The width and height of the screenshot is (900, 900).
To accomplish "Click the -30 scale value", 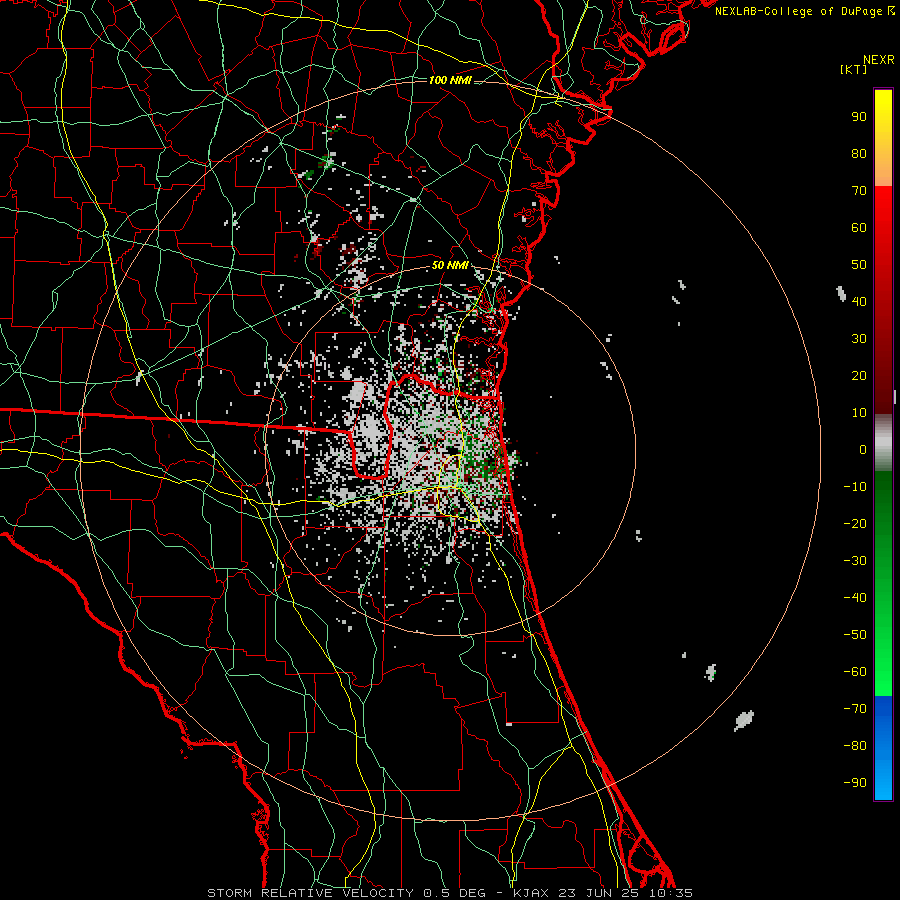I will (x=855, y=561).
